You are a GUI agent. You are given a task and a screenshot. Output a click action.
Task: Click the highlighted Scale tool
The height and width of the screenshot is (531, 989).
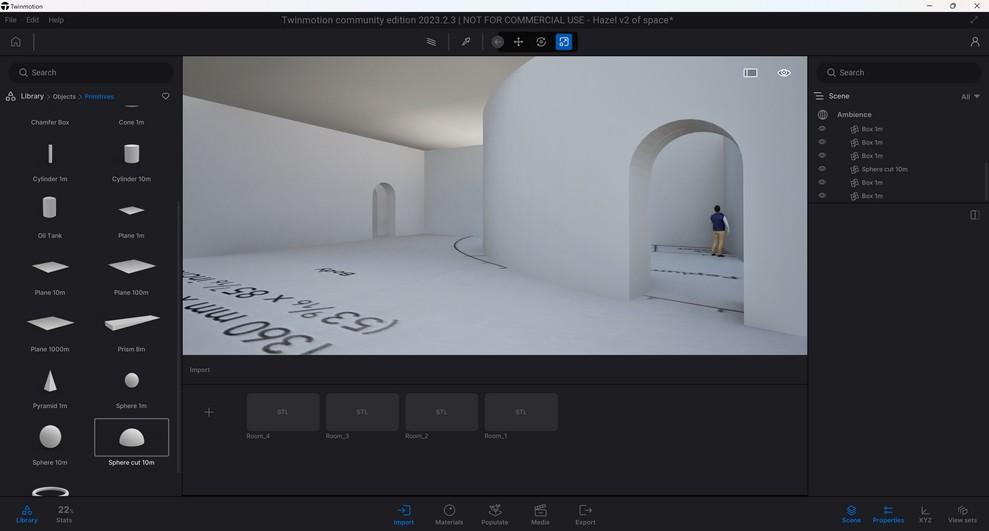coord(564,42)
